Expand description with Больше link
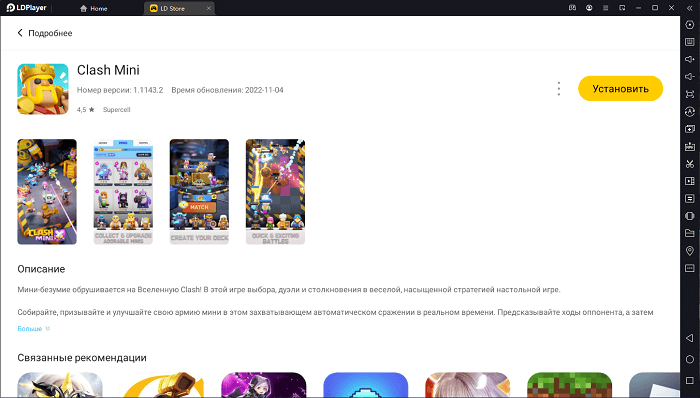700x398 pixels. [33, 329]
